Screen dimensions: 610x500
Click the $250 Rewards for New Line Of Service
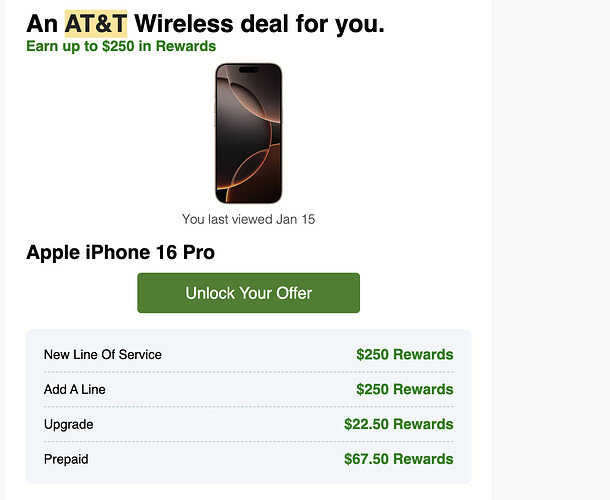tap(405, 354)
